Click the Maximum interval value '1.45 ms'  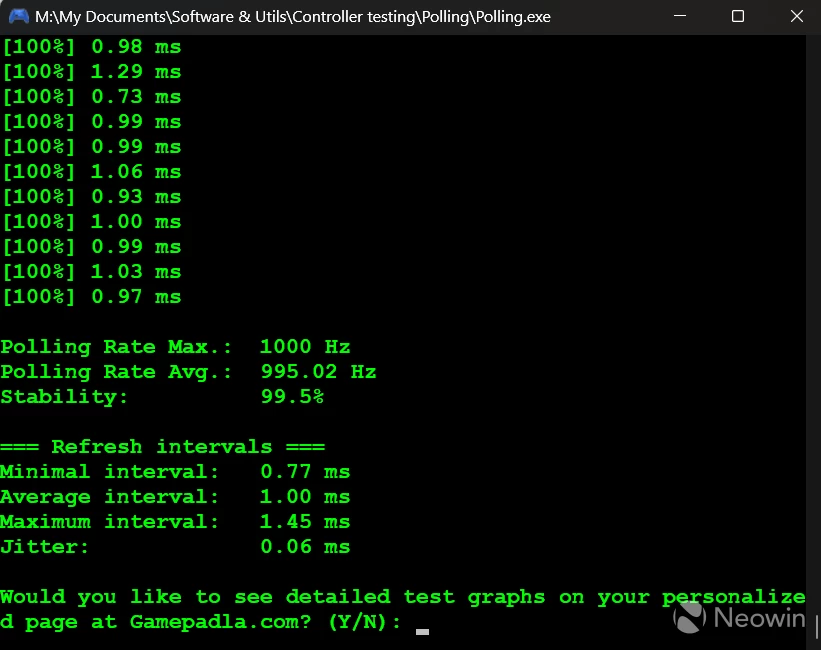click(x=305, y=522)
